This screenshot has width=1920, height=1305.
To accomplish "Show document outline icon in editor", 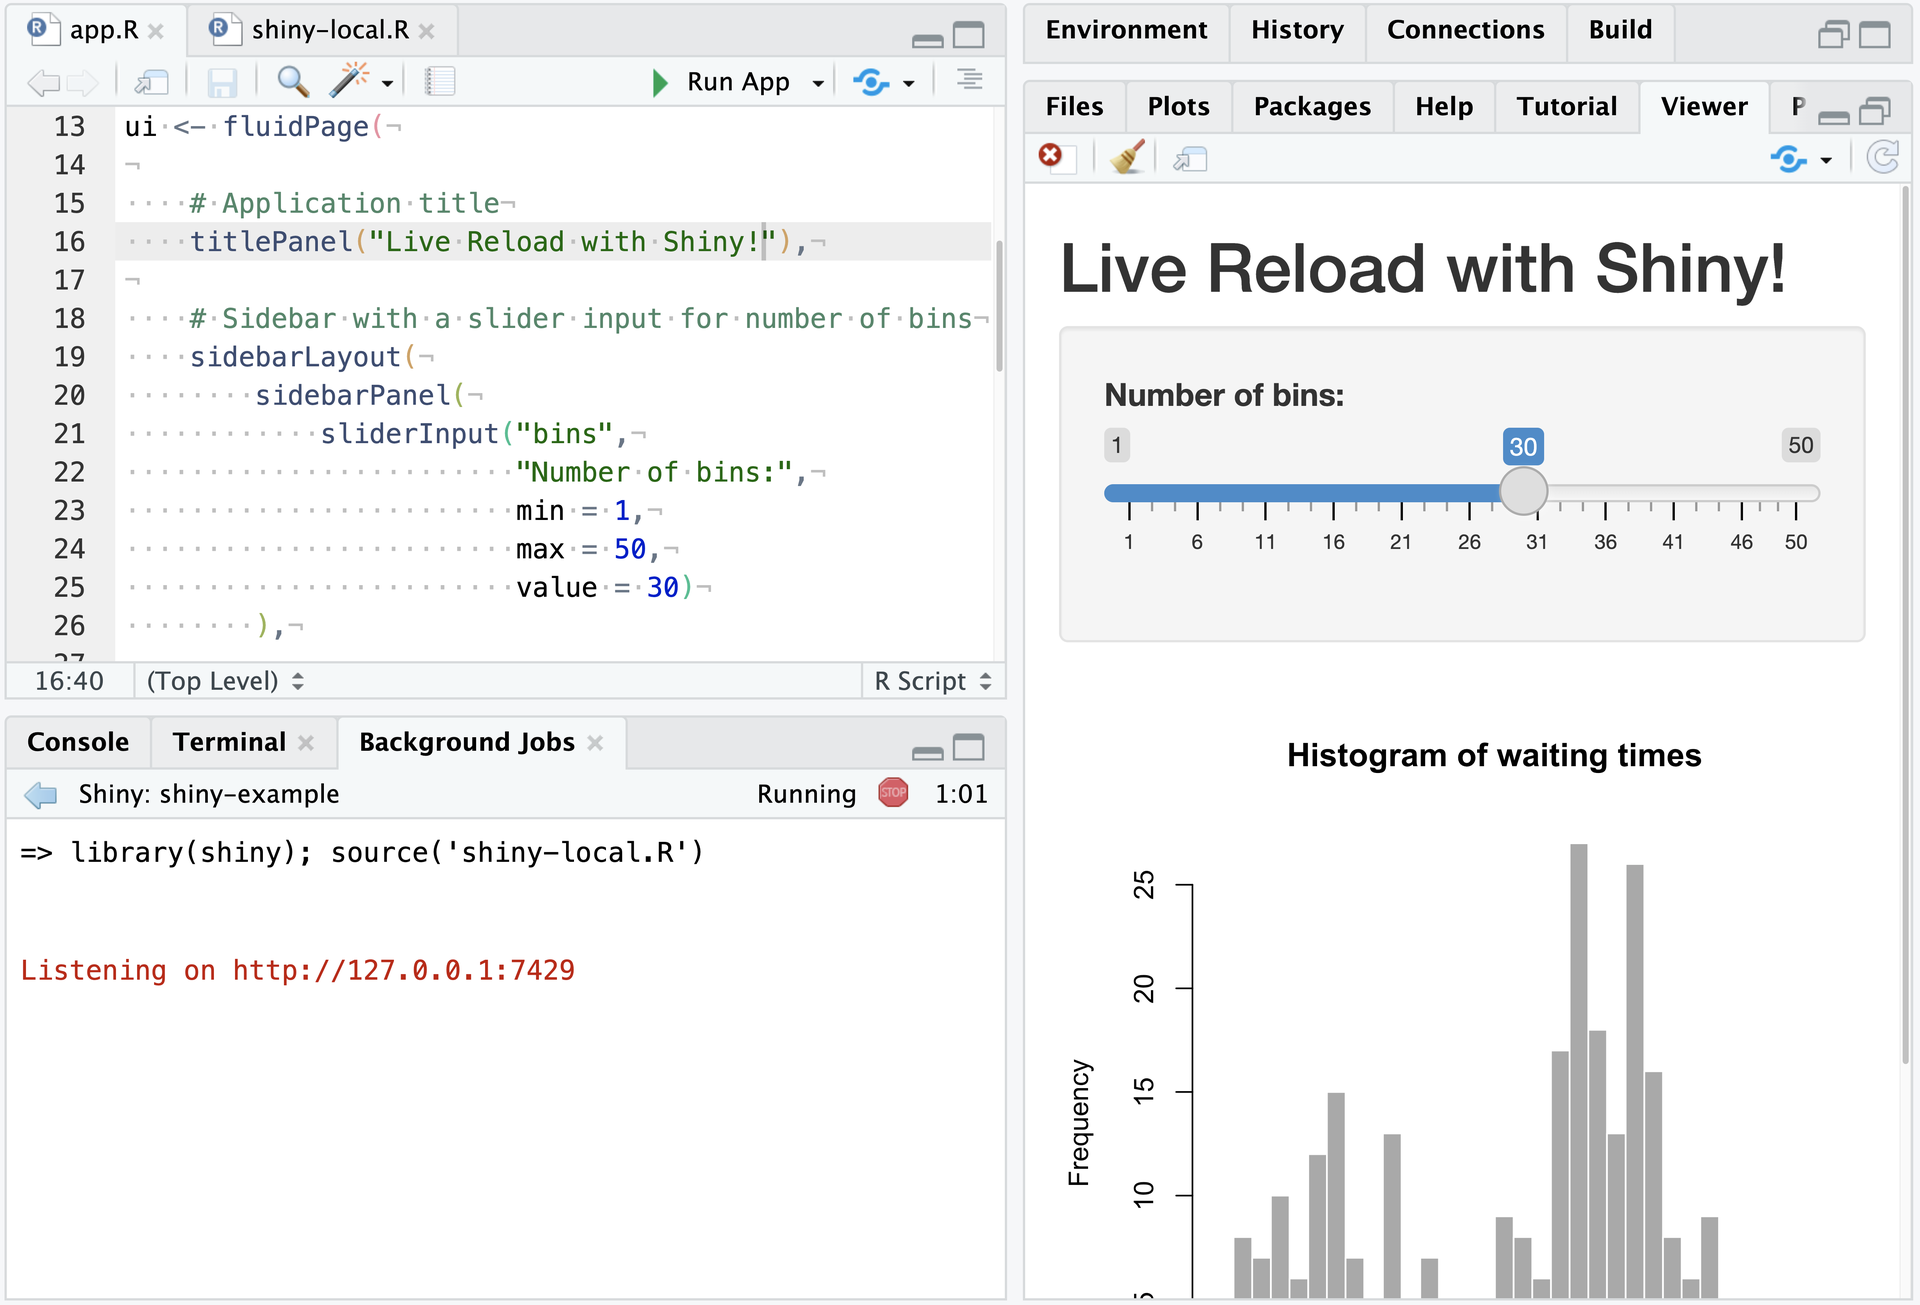I will click(969, 79).
